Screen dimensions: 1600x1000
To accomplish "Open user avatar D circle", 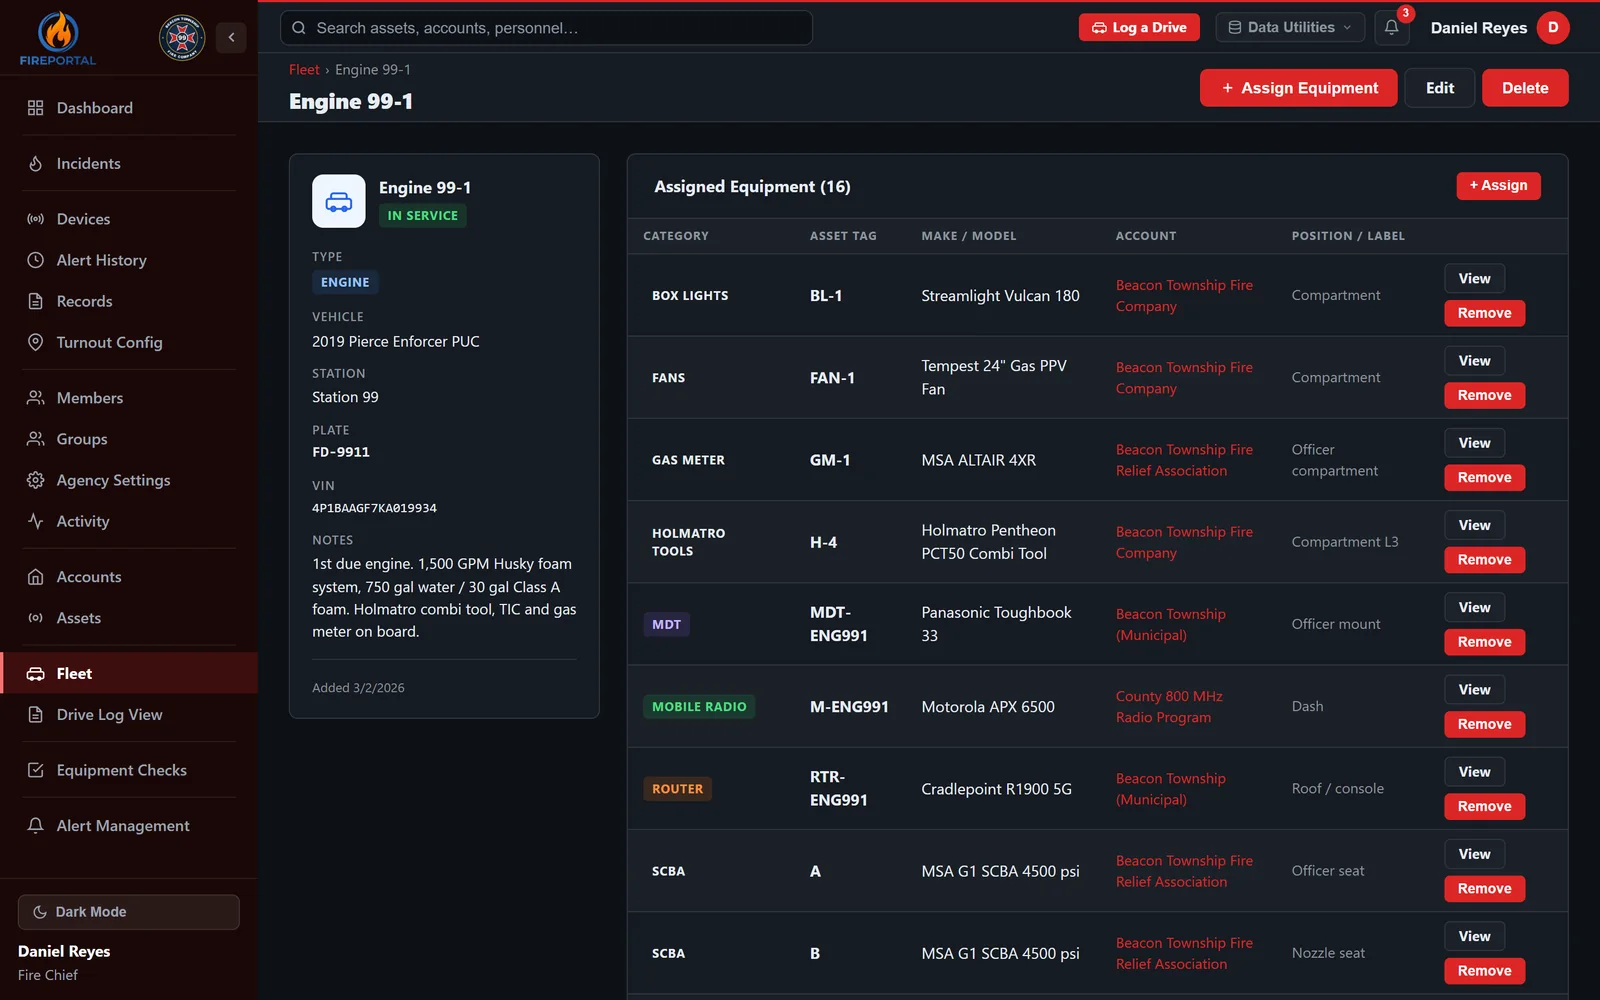I will (x=1553, y=28).
